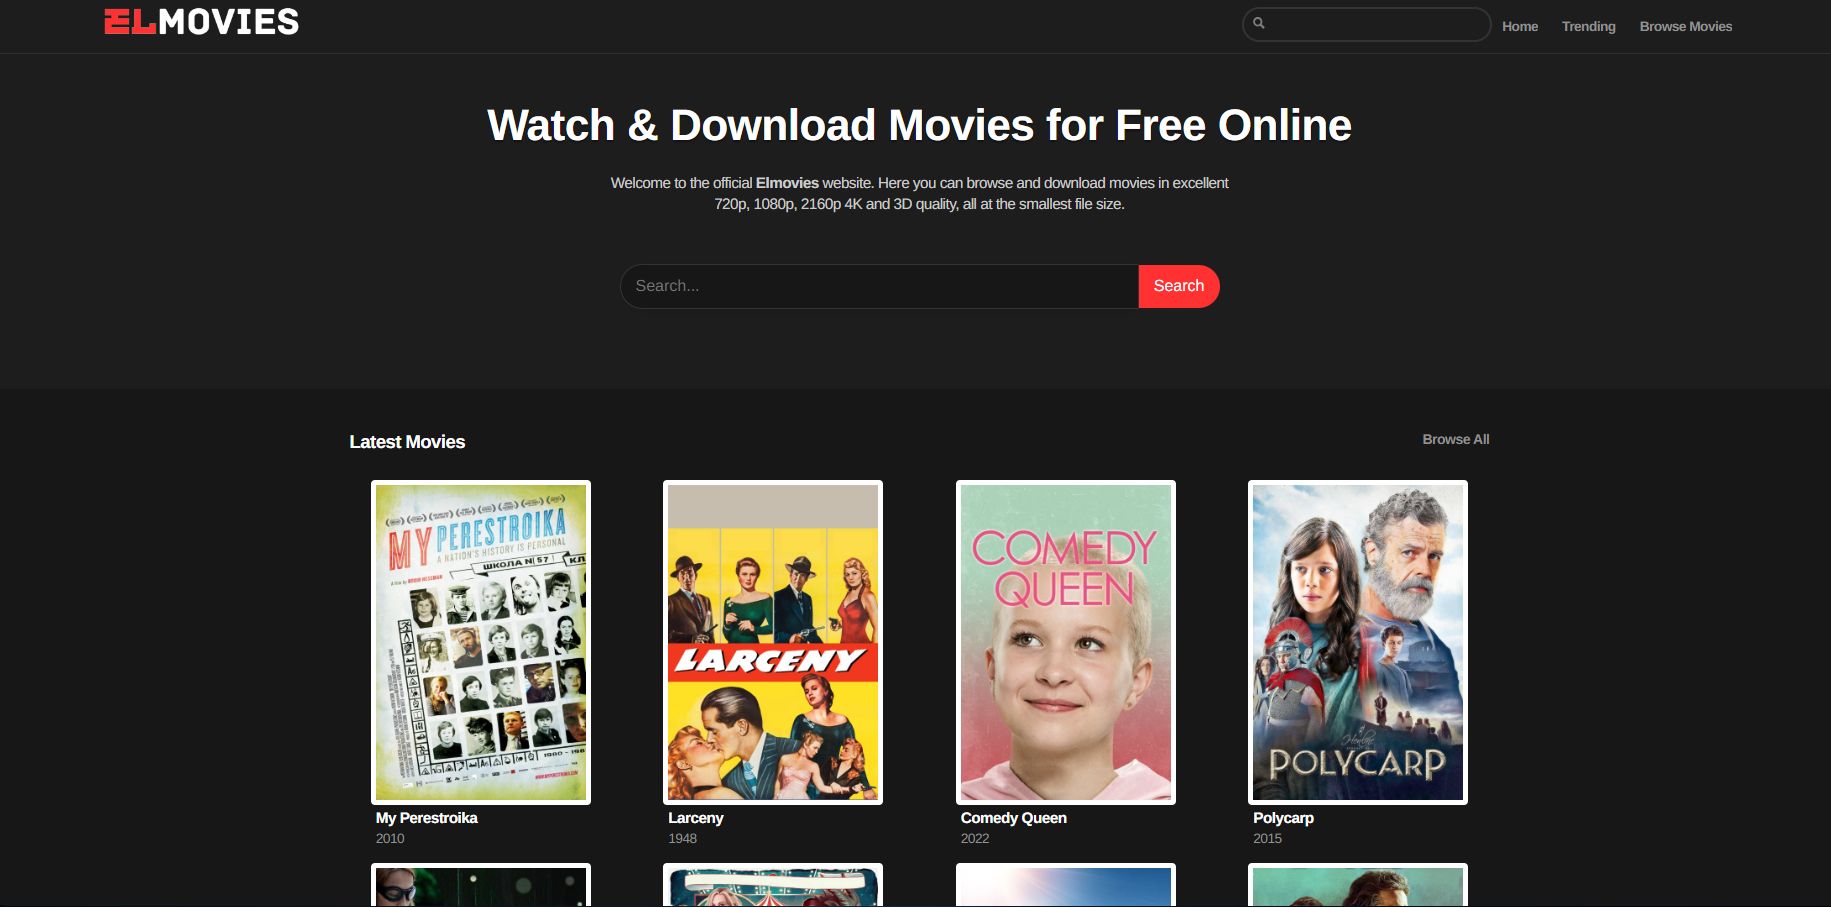Open the partial poster below Comedy Queen
The image size is (1831, 907).
1066,885
